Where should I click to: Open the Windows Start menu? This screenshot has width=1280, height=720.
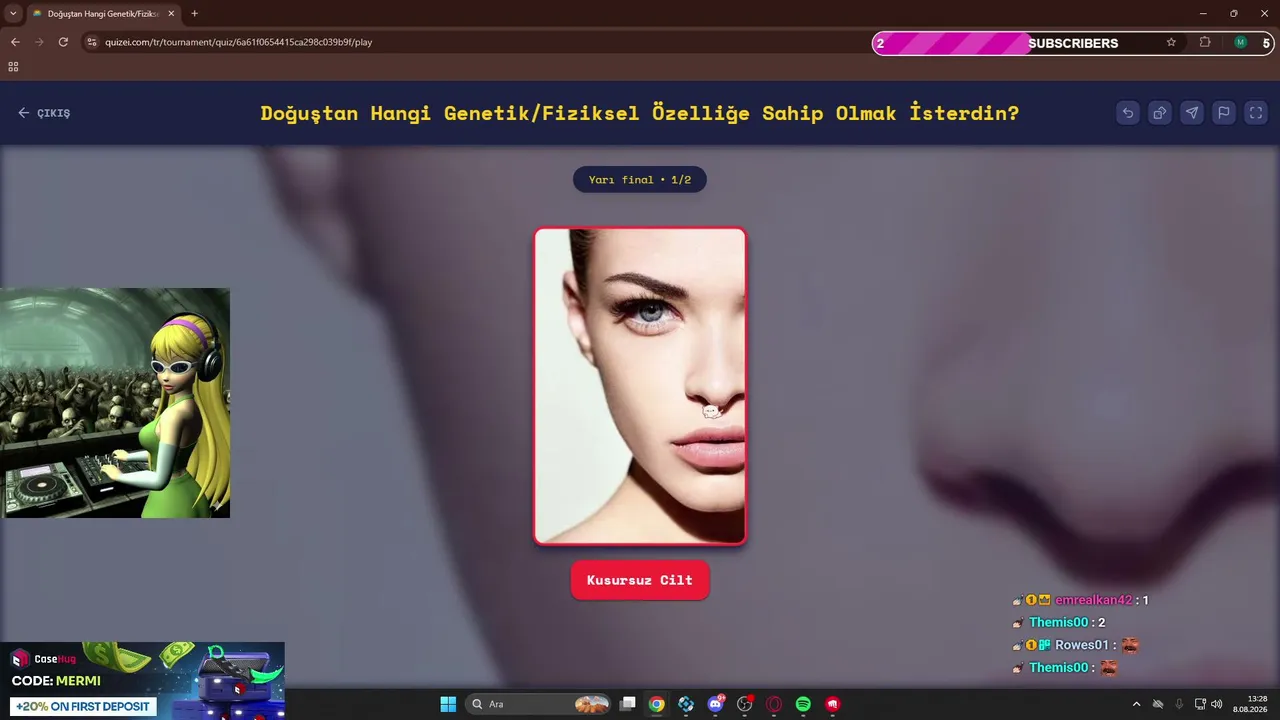click(448, 704)
